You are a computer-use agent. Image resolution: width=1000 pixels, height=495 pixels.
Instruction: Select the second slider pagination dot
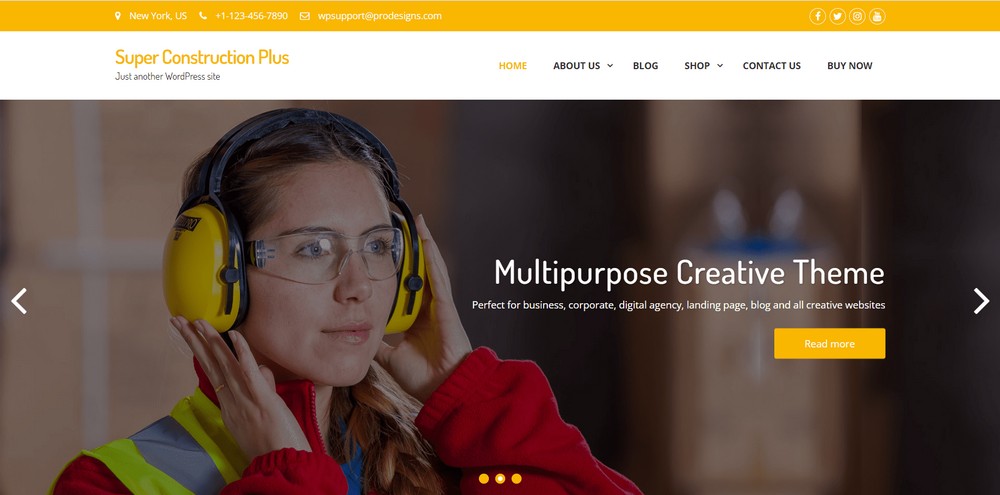coord(500,478)
